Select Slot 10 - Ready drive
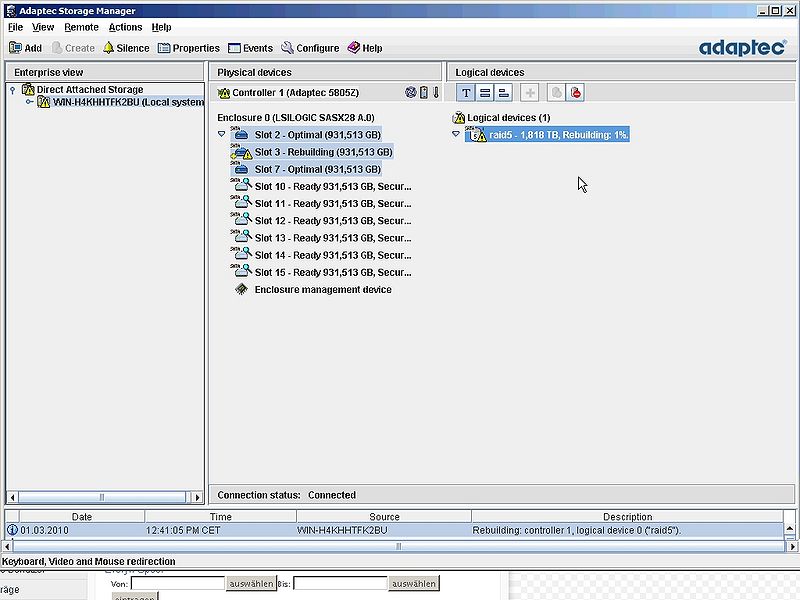800x600 pixels. (x=333, y=187)
